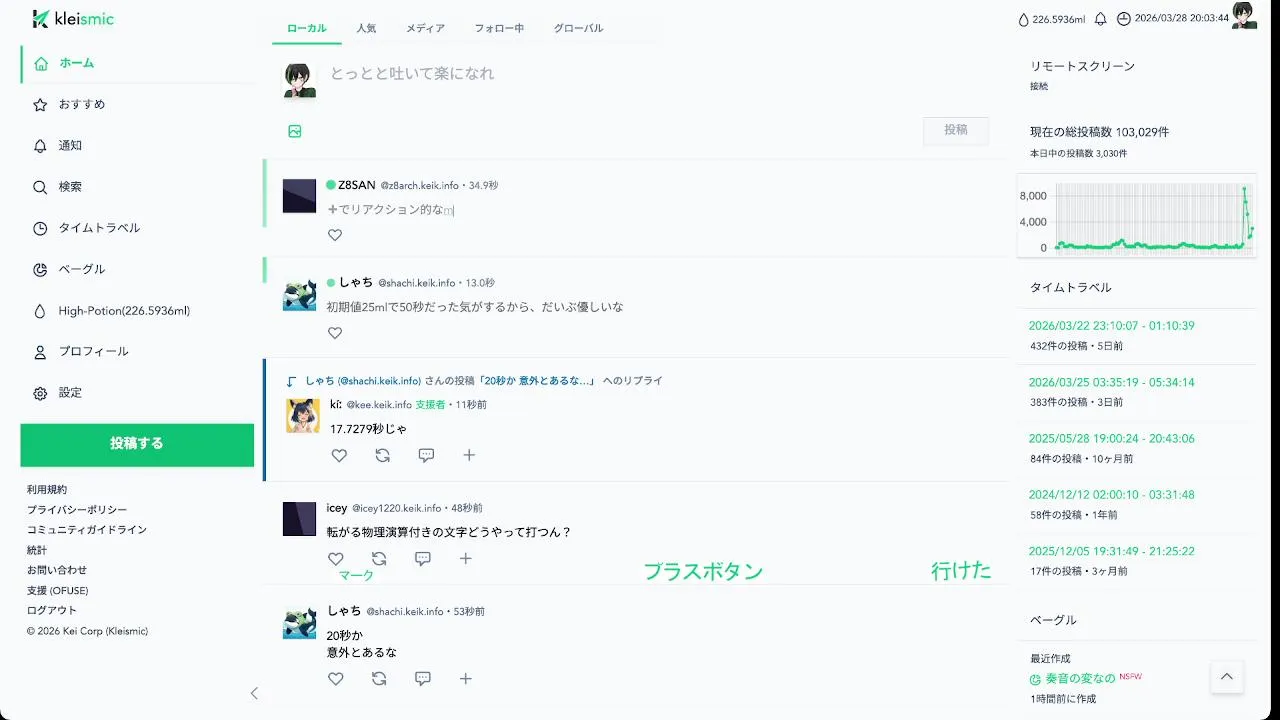The width and height of the screenshot is (1280, 720).
Task: Like the しゃち post about 初期値25ml
Action: (x=335, y=333)
